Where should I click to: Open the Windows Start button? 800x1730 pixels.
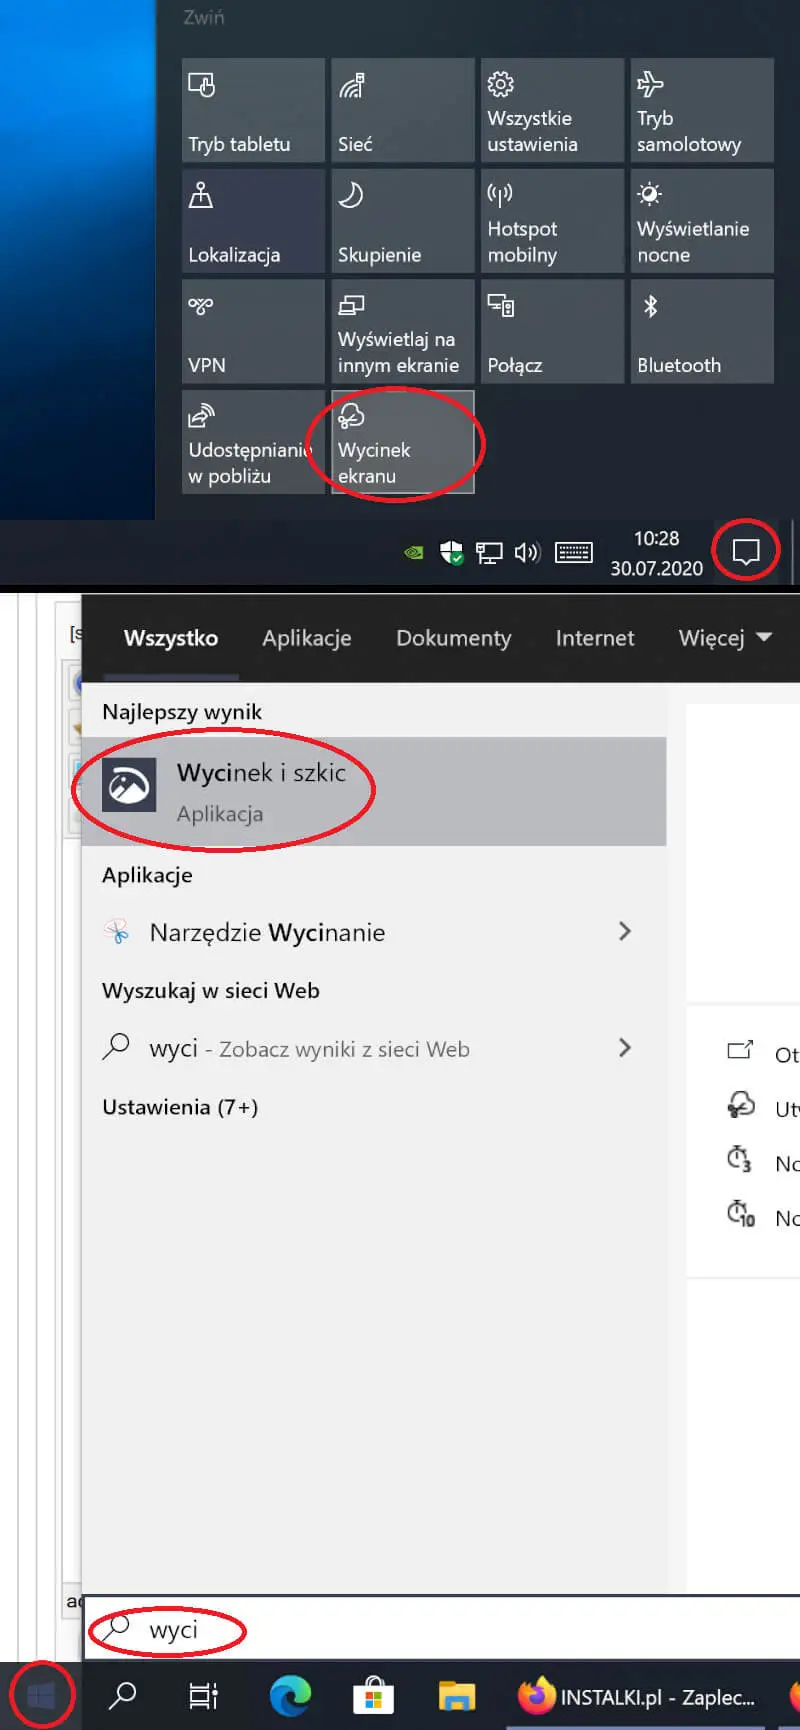tap(41, 1695)
